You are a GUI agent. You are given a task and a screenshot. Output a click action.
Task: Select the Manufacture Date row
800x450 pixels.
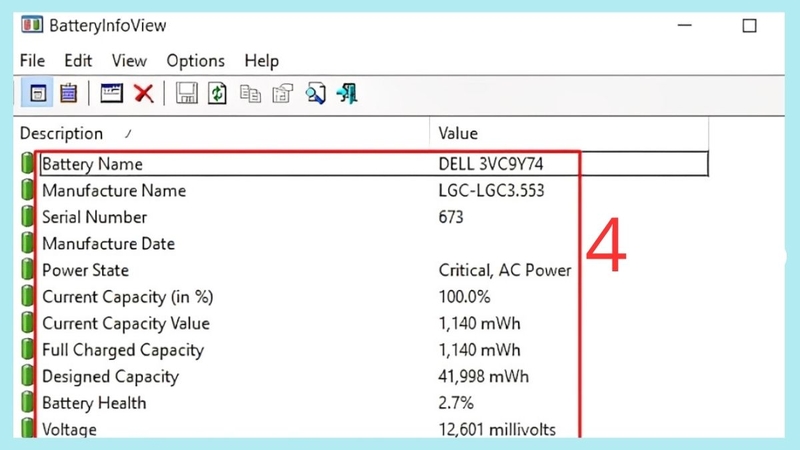coord(364,243)
